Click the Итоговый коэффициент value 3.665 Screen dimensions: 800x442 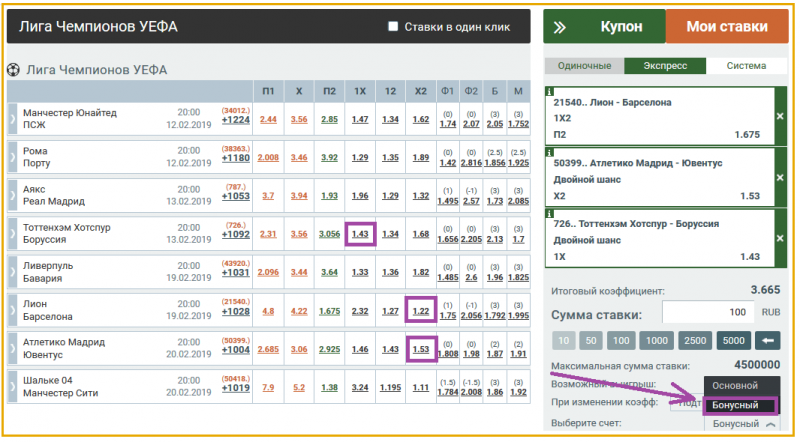pos(765,290)
